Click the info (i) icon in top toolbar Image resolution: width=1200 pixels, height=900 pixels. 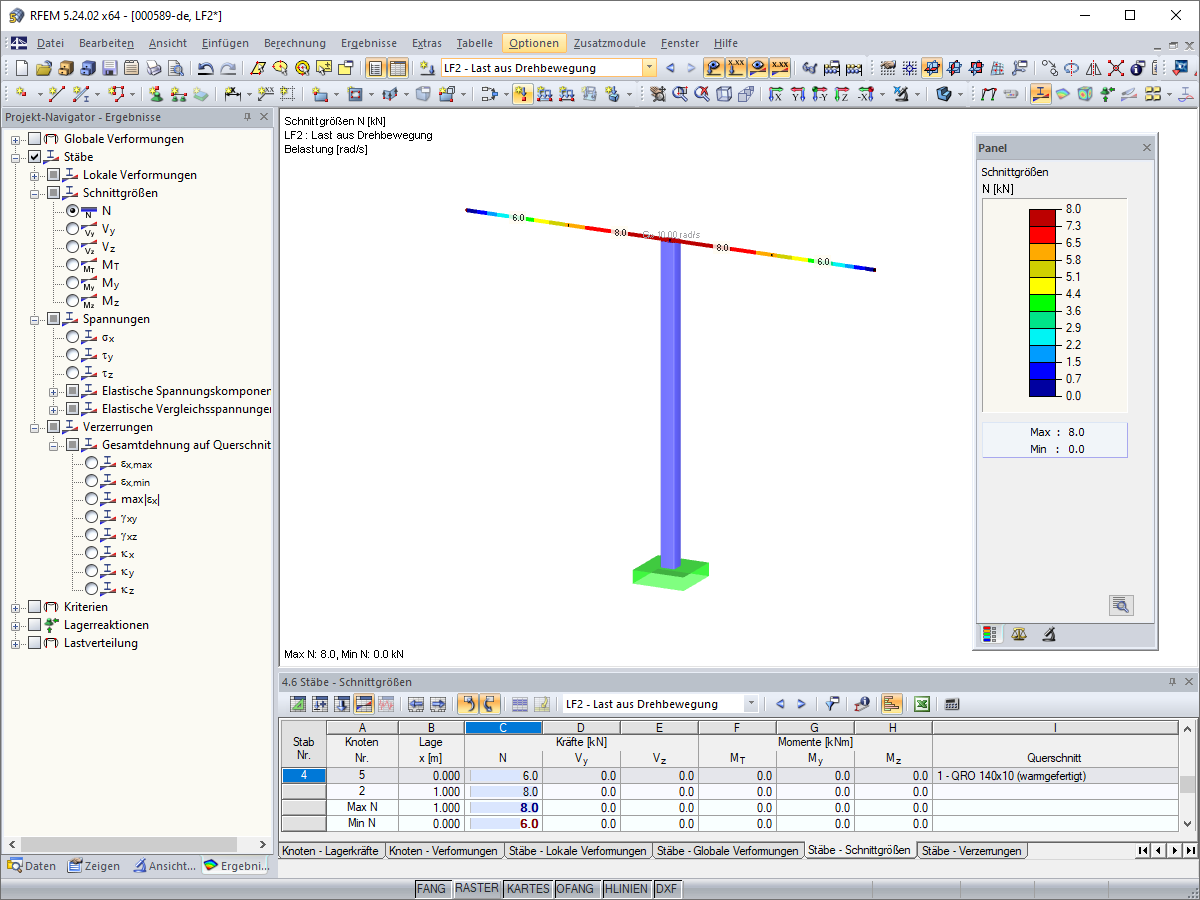coord(1137,68)
